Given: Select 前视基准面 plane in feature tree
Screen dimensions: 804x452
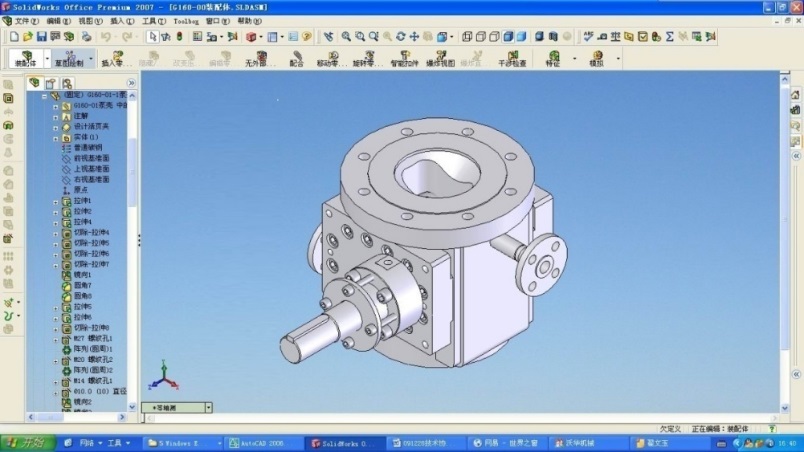Looking at the screenshot, I should [x=91, y=158].
